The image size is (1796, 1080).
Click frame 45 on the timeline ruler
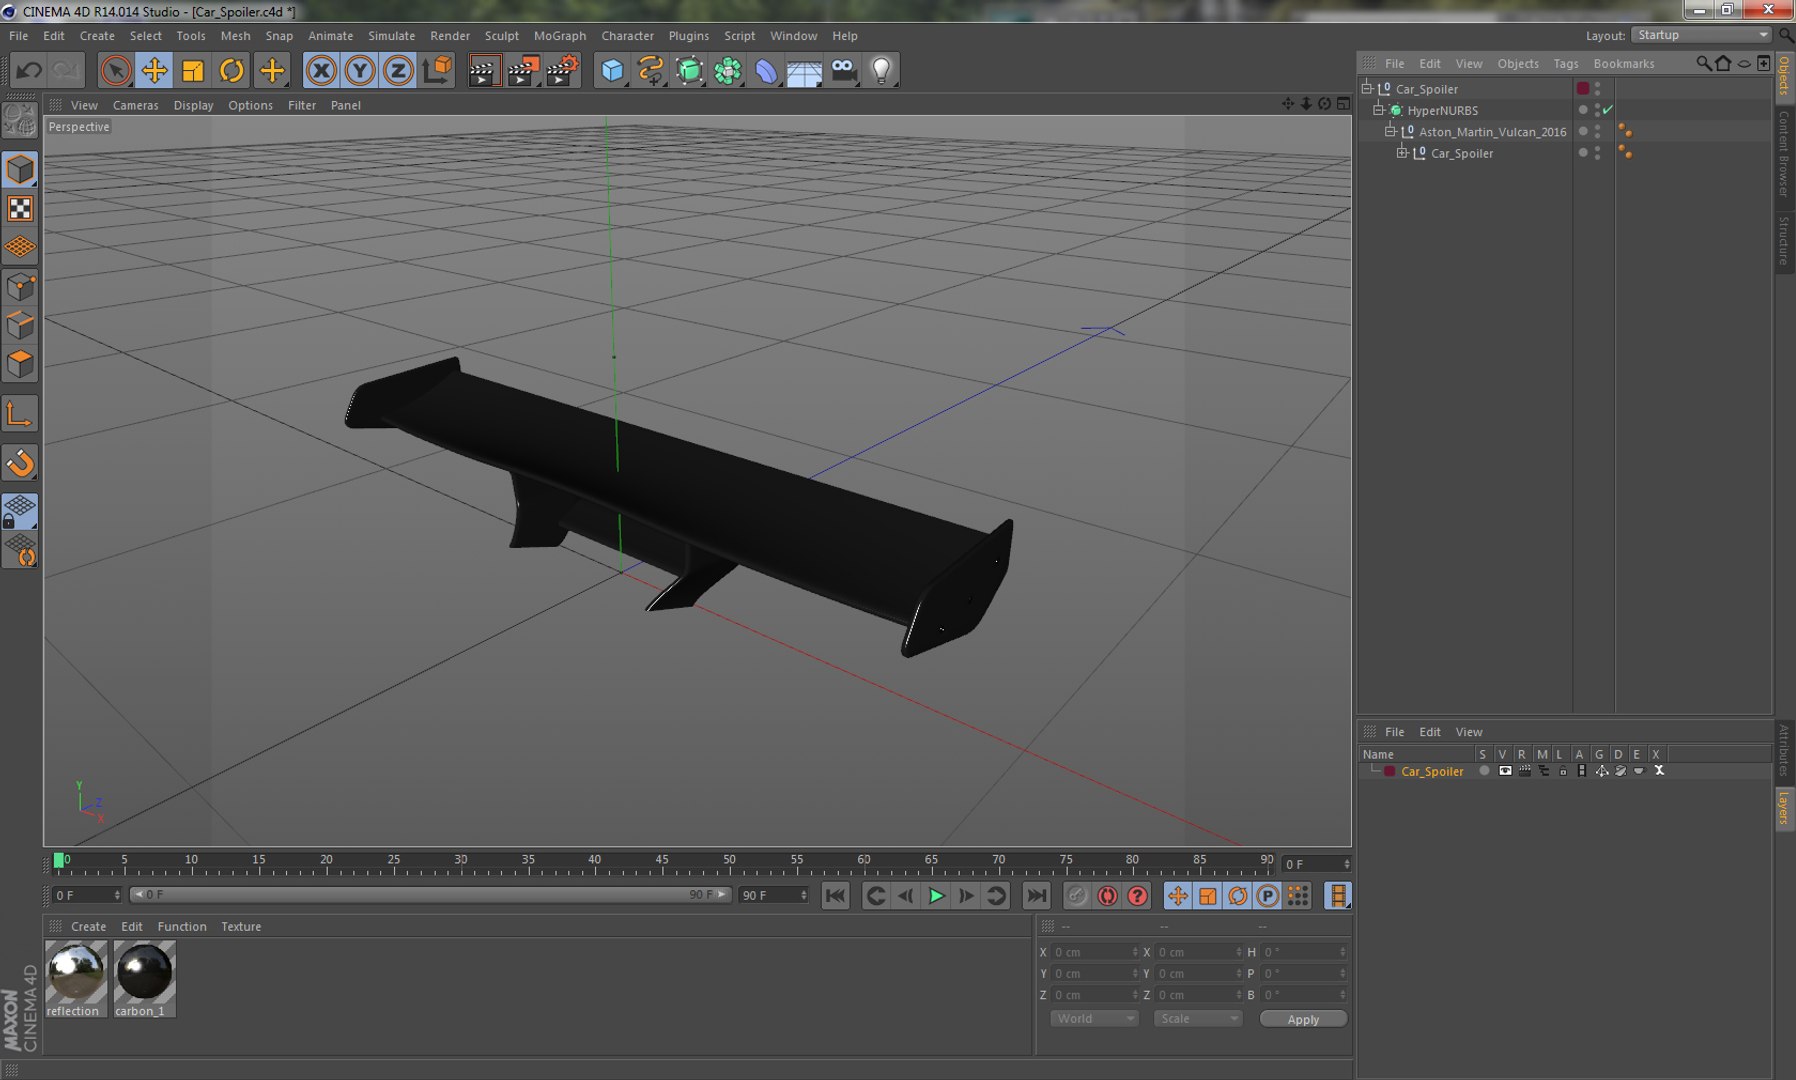662,862
